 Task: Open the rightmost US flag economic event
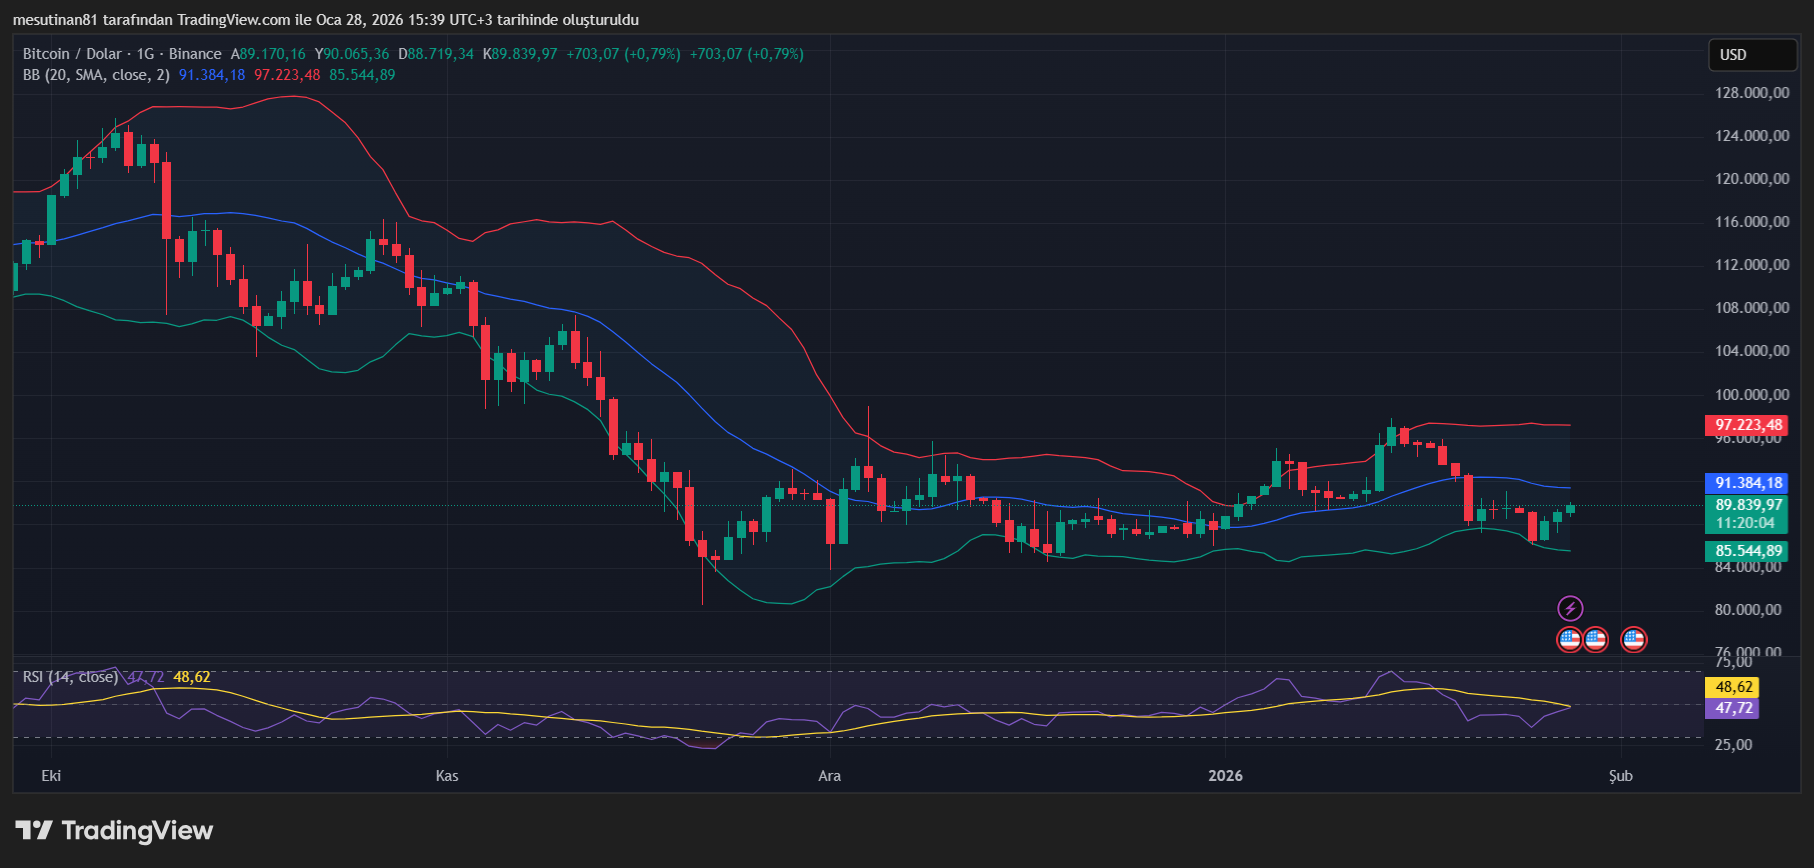pos(1633,639)
